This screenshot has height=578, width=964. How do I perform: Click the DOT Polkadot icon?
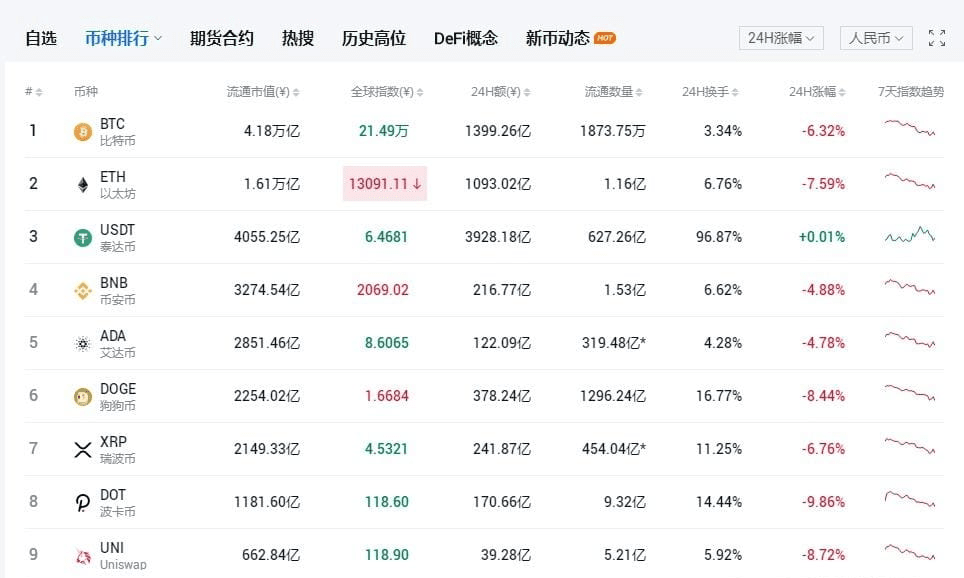coord(83,502)
